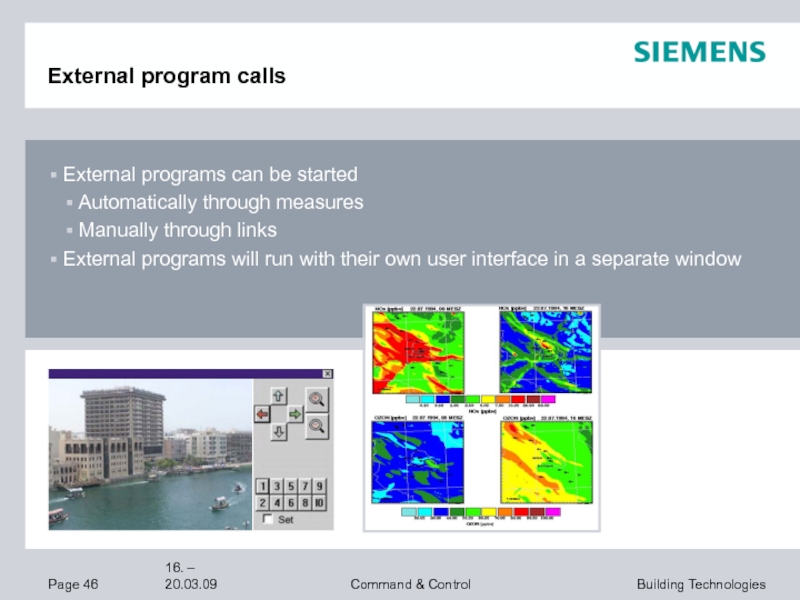This screenshot has width=800, height=600.
Task: Tilt camera up with the up arrow
Action: (279, 396)
